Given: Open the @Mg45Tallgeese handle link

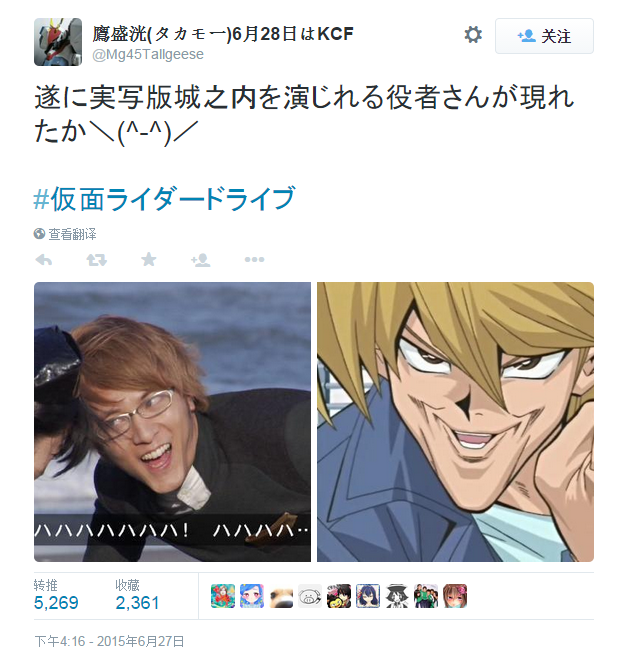Looking at the screenshot, I should tap(148, 54).
